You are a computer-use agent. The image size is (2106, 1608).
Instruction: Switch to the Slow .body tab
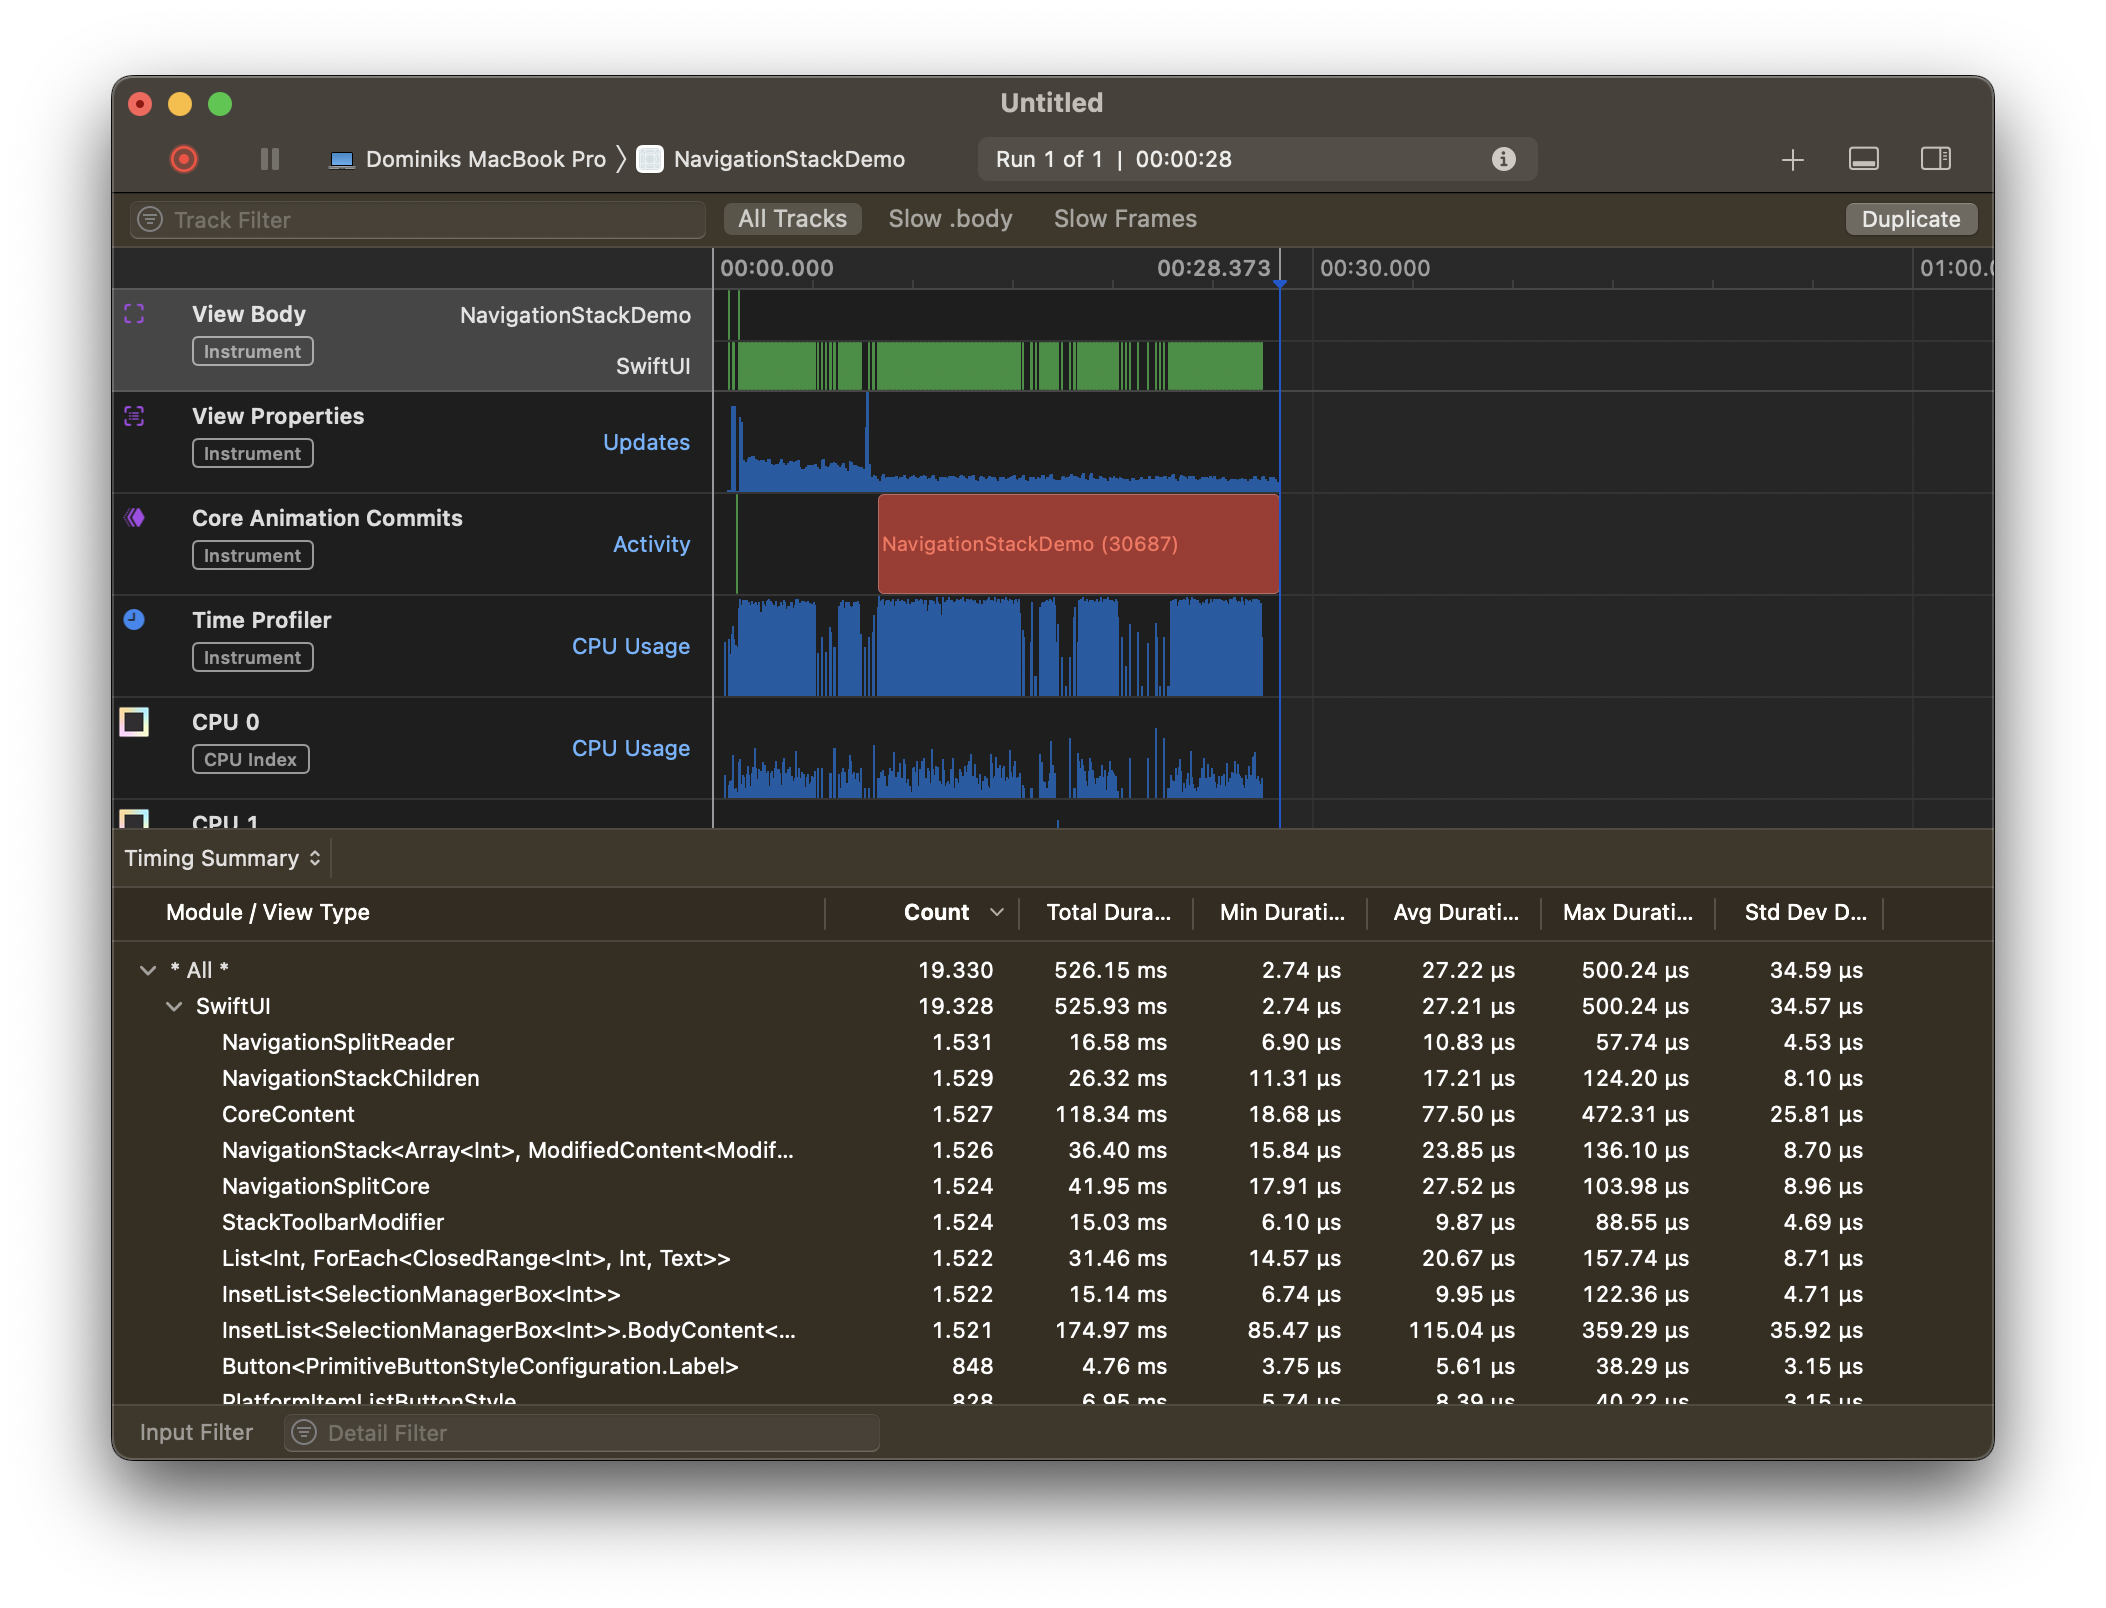tap(950, 219)
